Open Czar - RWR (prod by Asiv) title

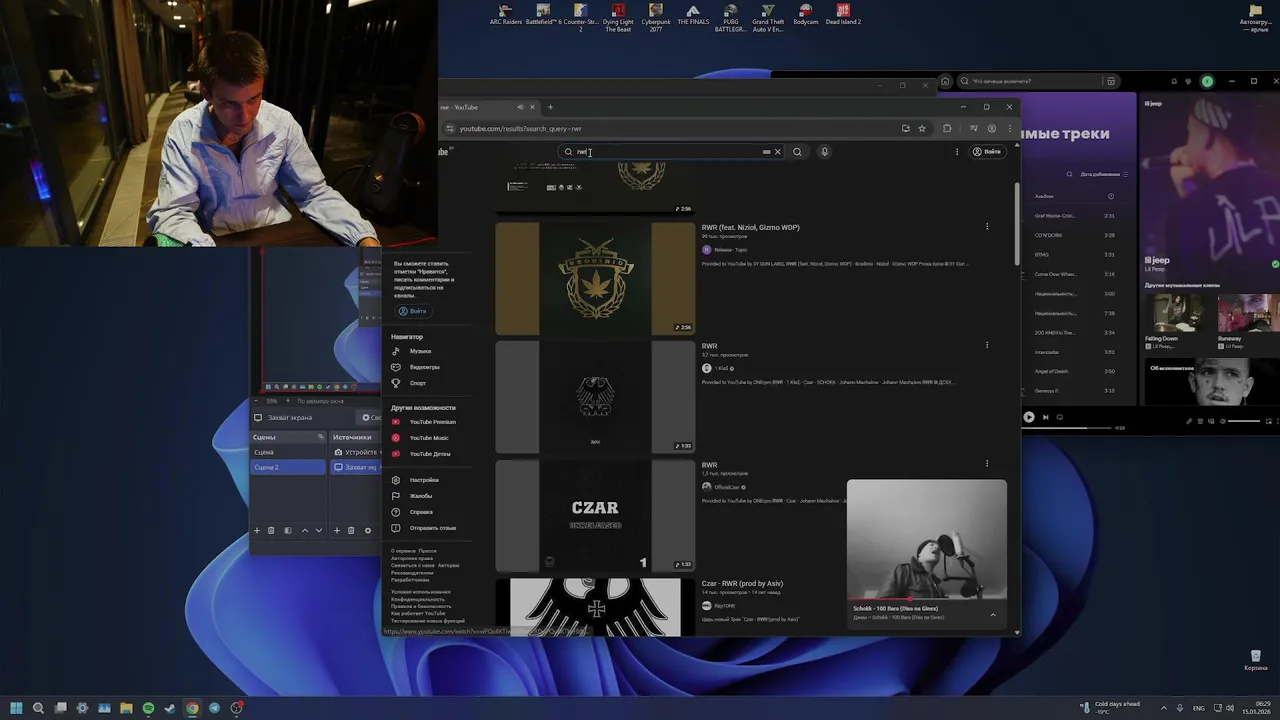point(742,583)
